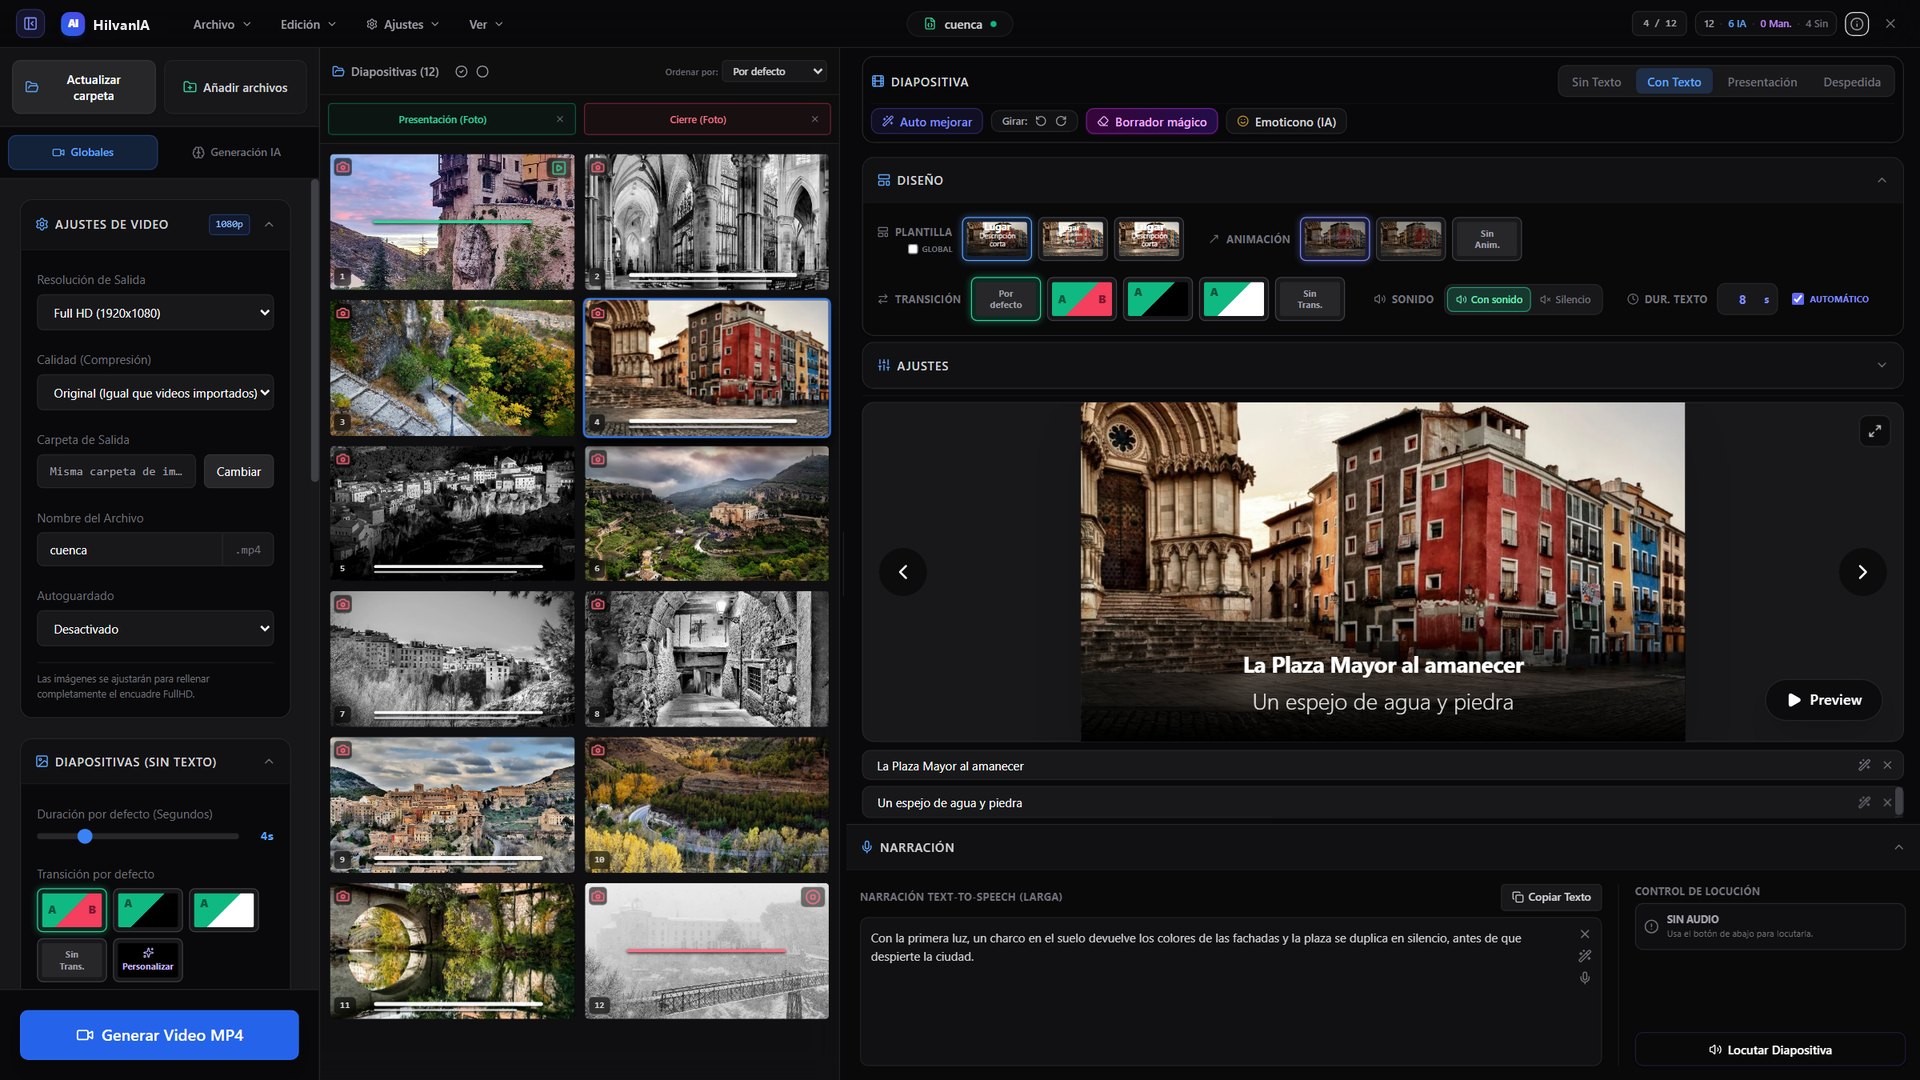Switch to the Generación IA tab
The height and width of the screenshot is (1080, 1920).
(237, 152)
